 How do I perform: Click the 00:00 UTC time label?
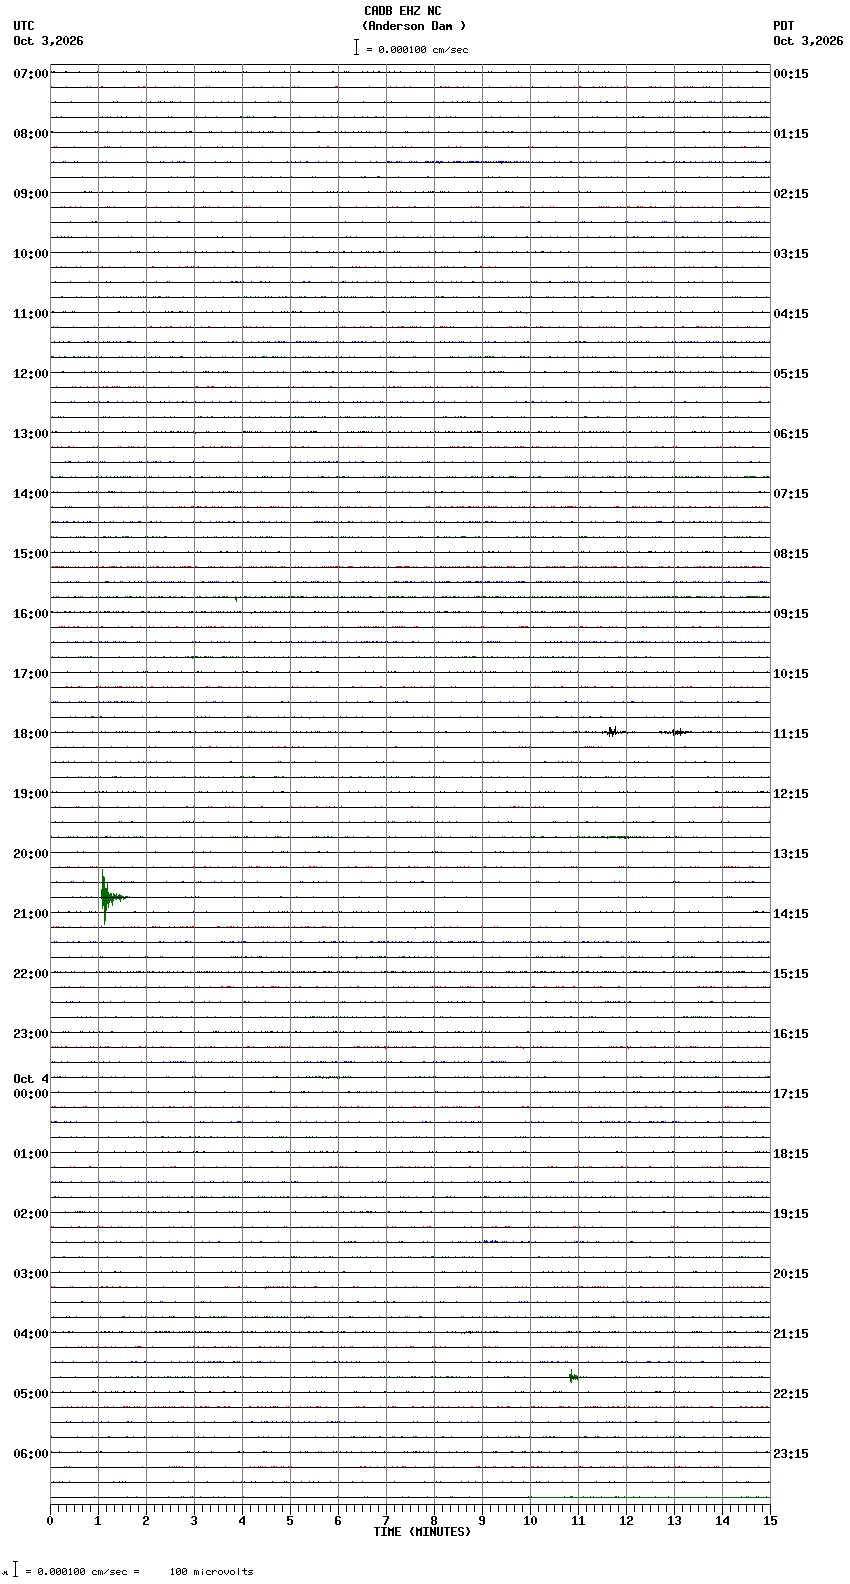pos(31,1094)
